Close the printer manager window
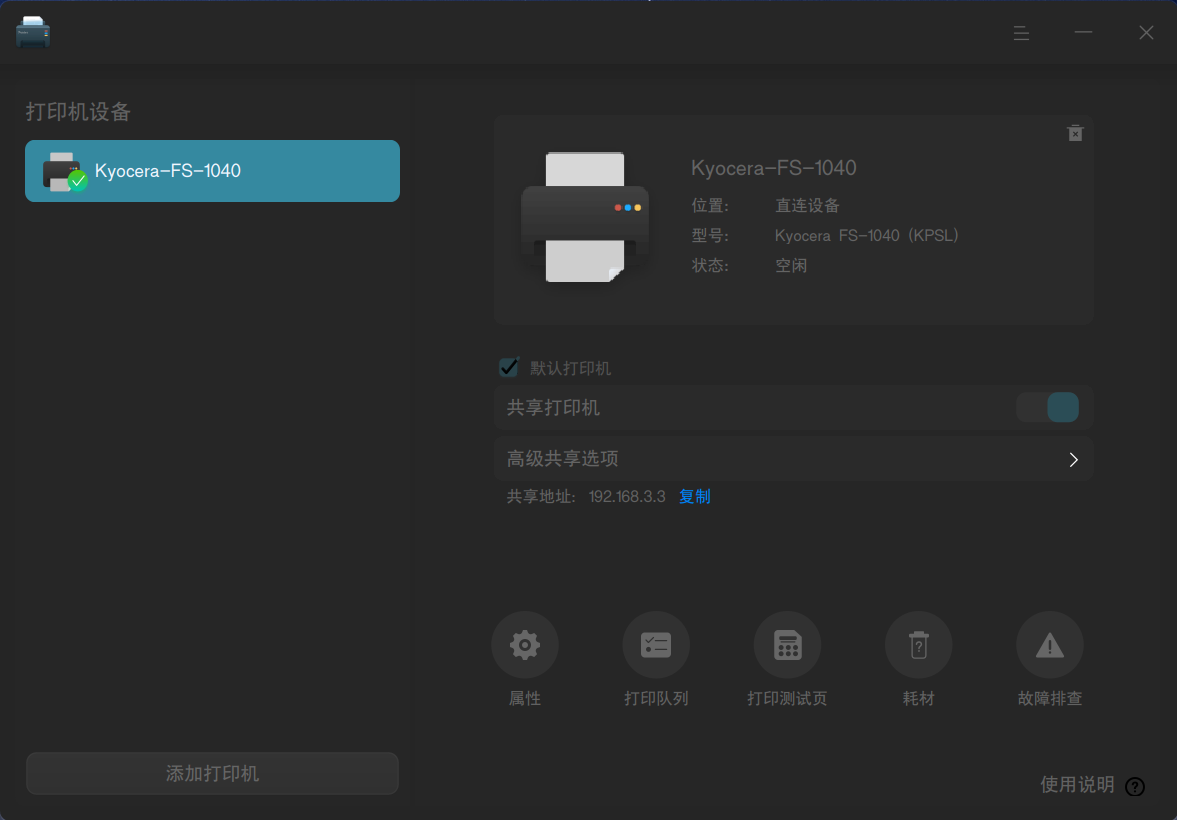1177x820 pixels. (x=1146, y=33)
